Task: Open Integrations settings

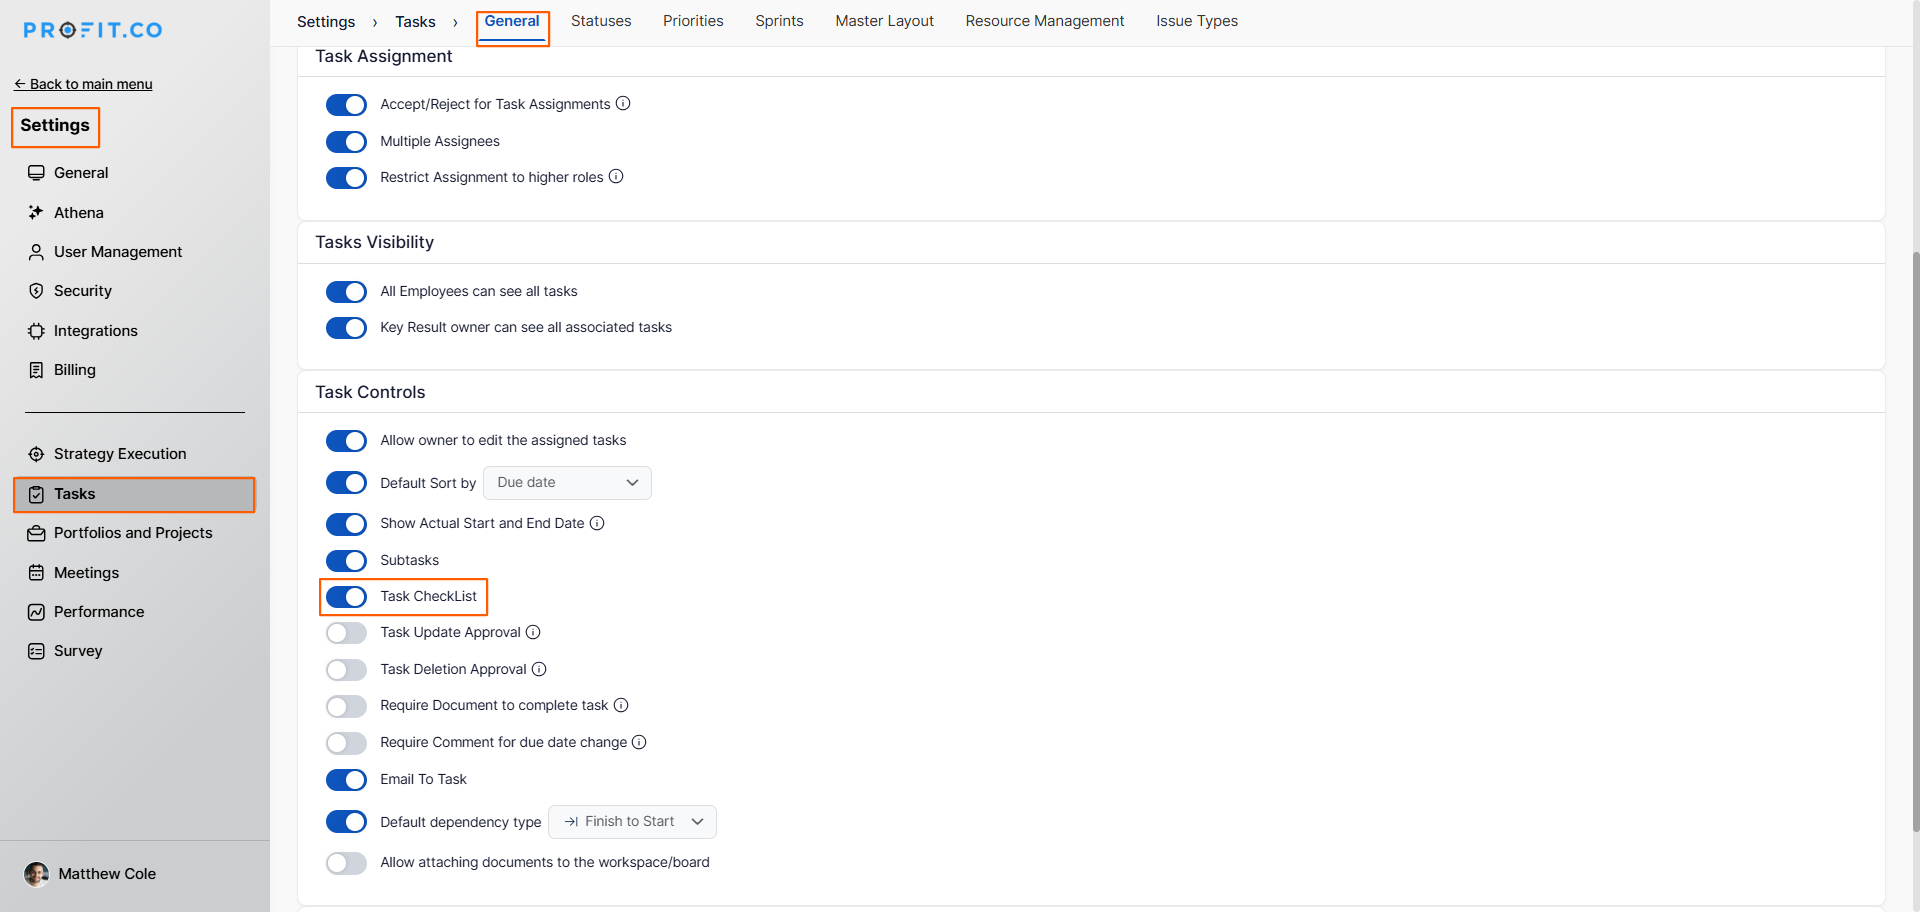Action: (x=96, y=331)
